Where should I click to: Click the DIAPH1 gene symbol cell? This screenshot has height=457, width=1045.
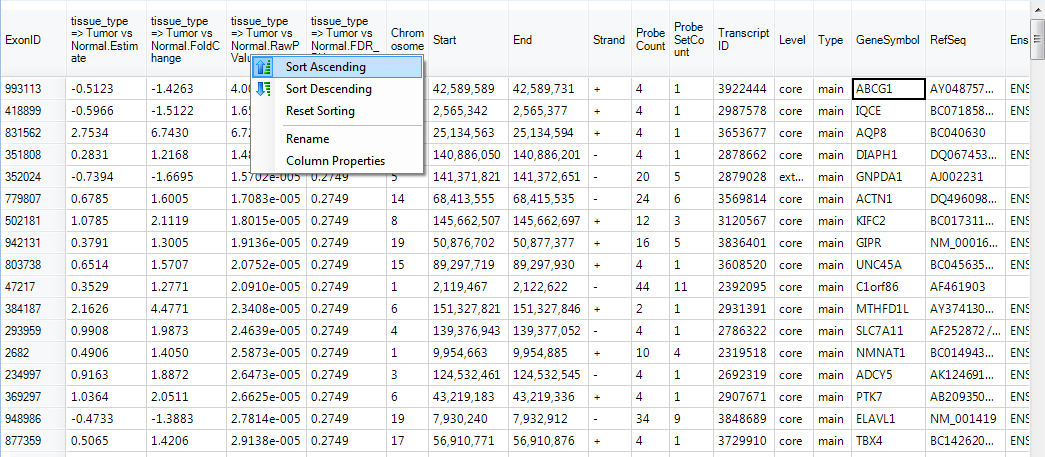(x=888, y=155)
